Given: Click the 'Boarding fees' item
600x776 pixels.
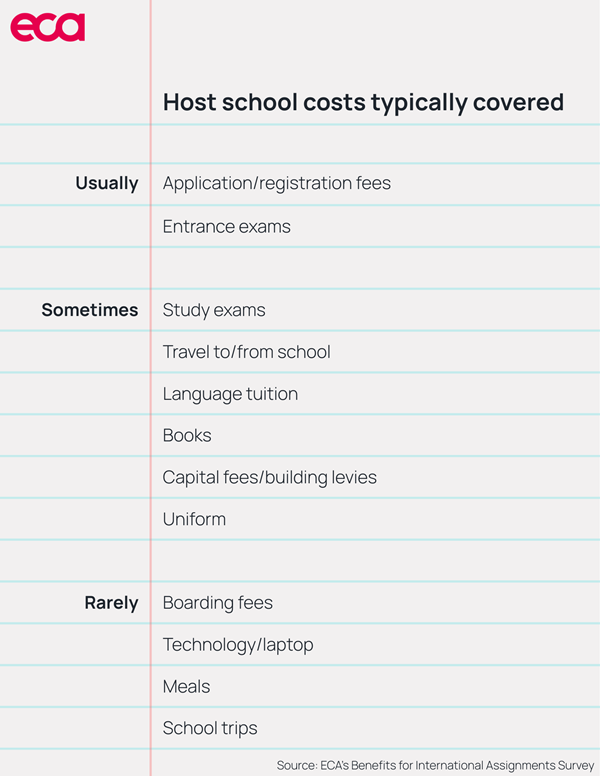Looking at the screenshot, I should (217, 603).
